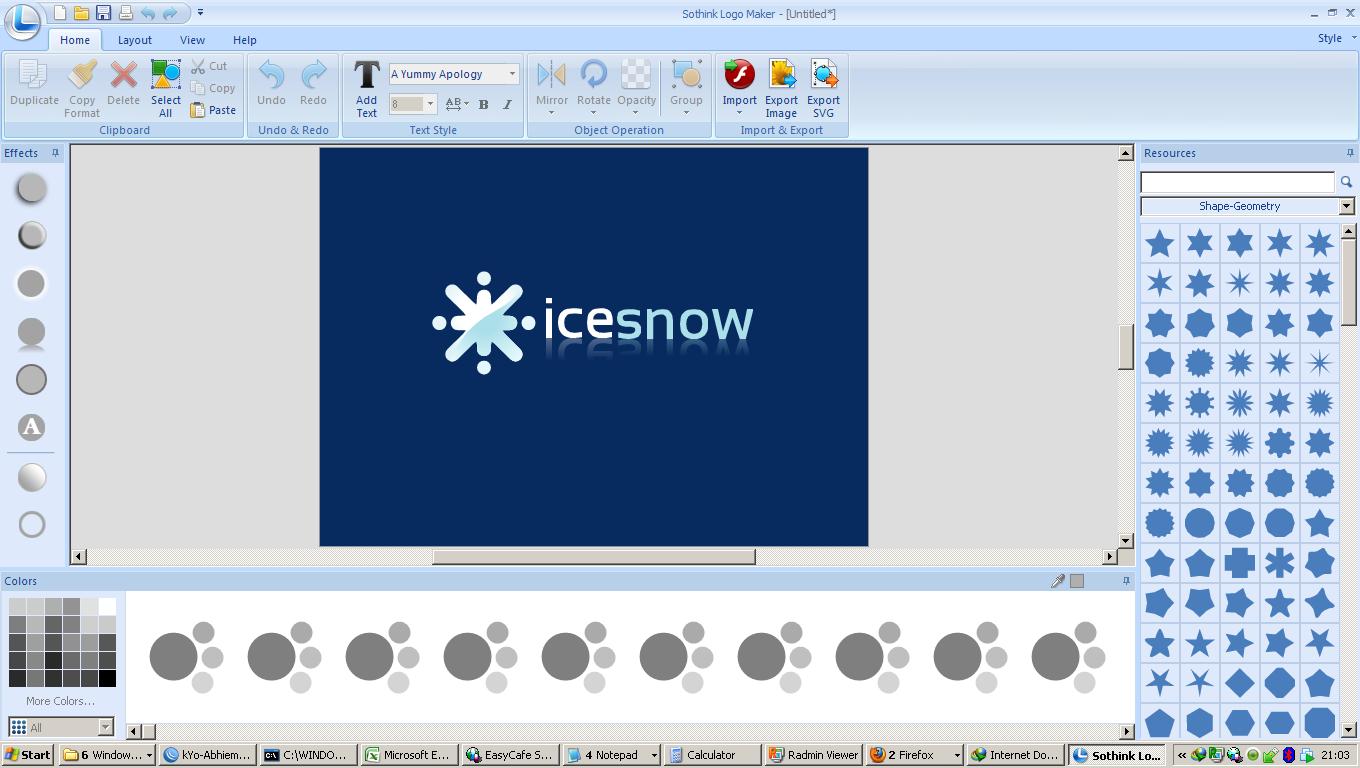This screenshot has width=1360, height=768.
Task: Pin the Effects panel
Action: (x=55, y=152)
